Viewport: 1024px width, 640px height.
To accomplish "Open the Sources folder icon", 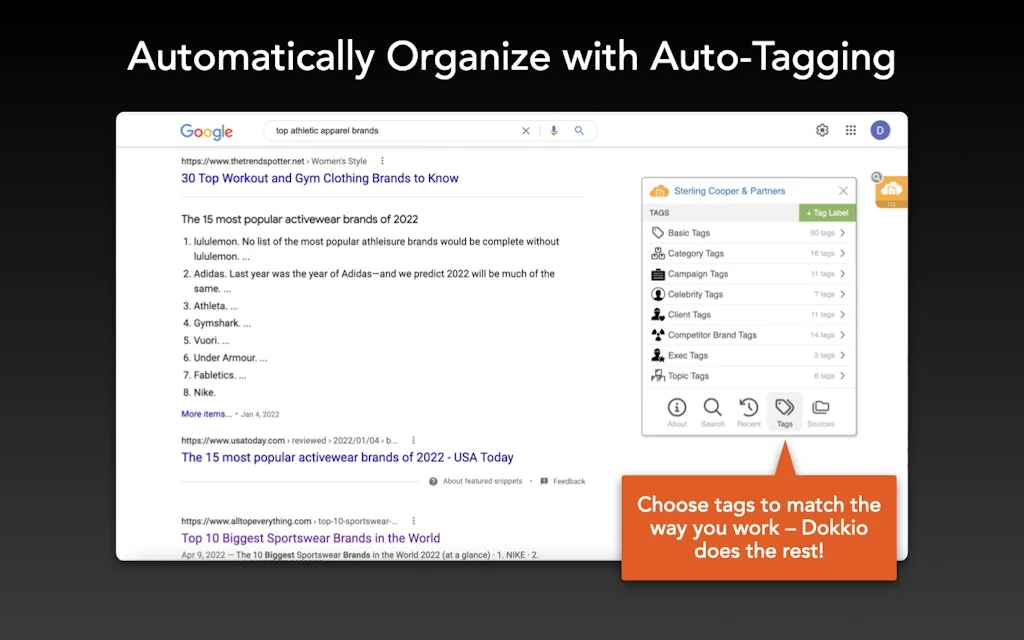I will point(820,411).
